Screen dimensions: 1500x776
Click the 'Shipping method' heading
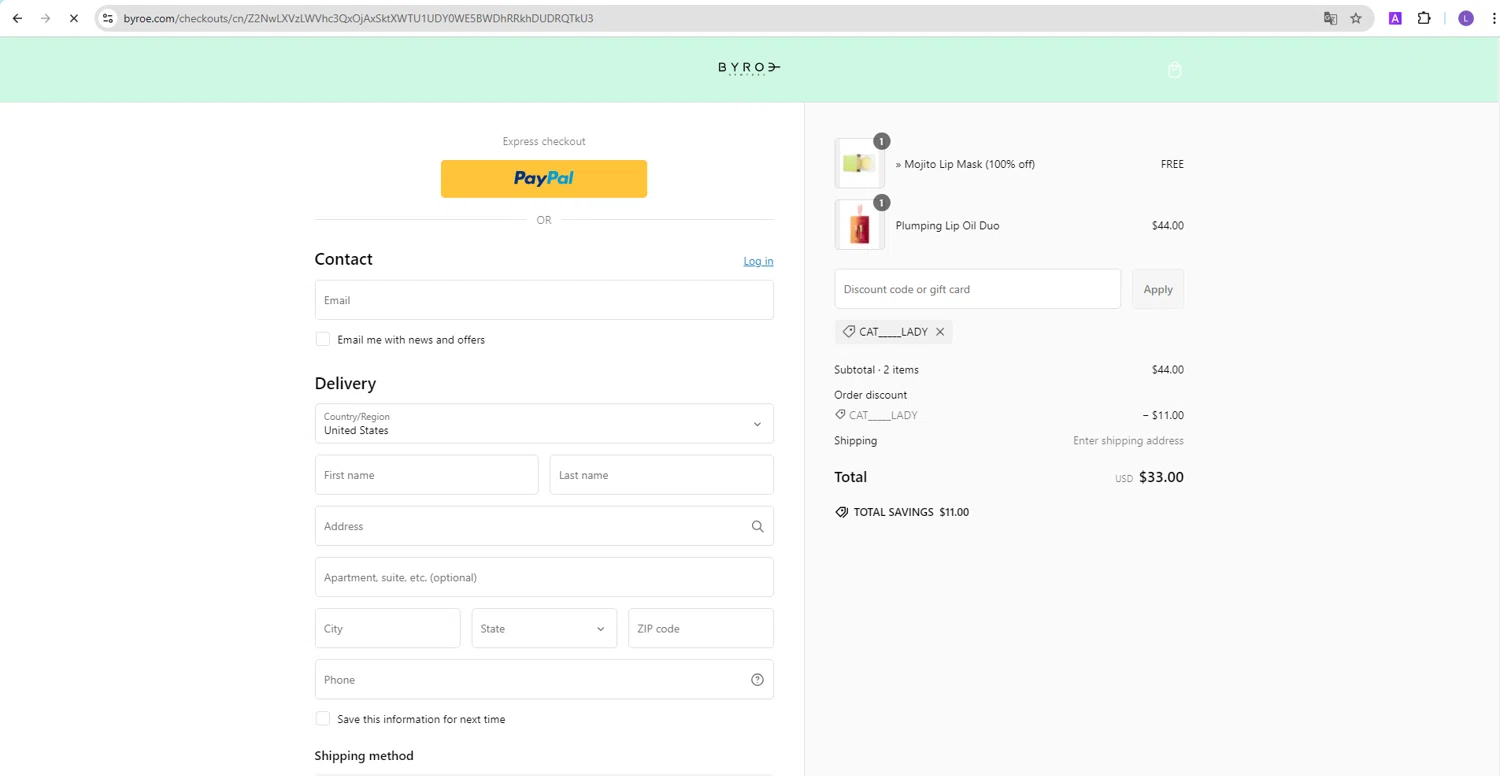click(364, 756)
